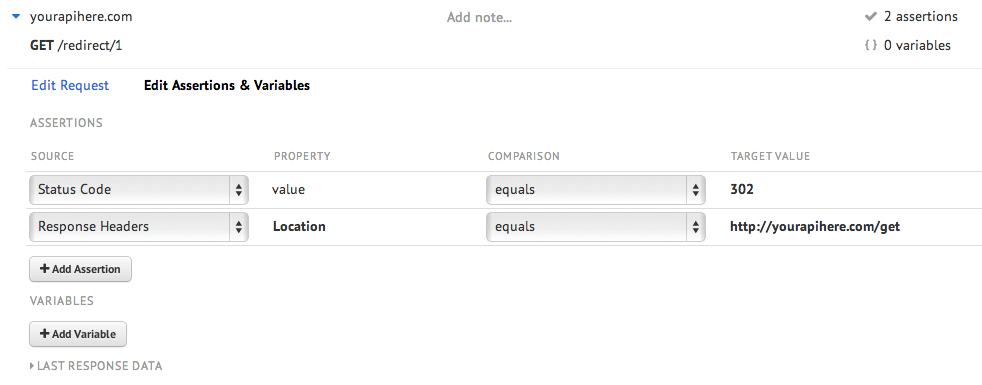Click the value property of Status Code

(x=289, y=190)
